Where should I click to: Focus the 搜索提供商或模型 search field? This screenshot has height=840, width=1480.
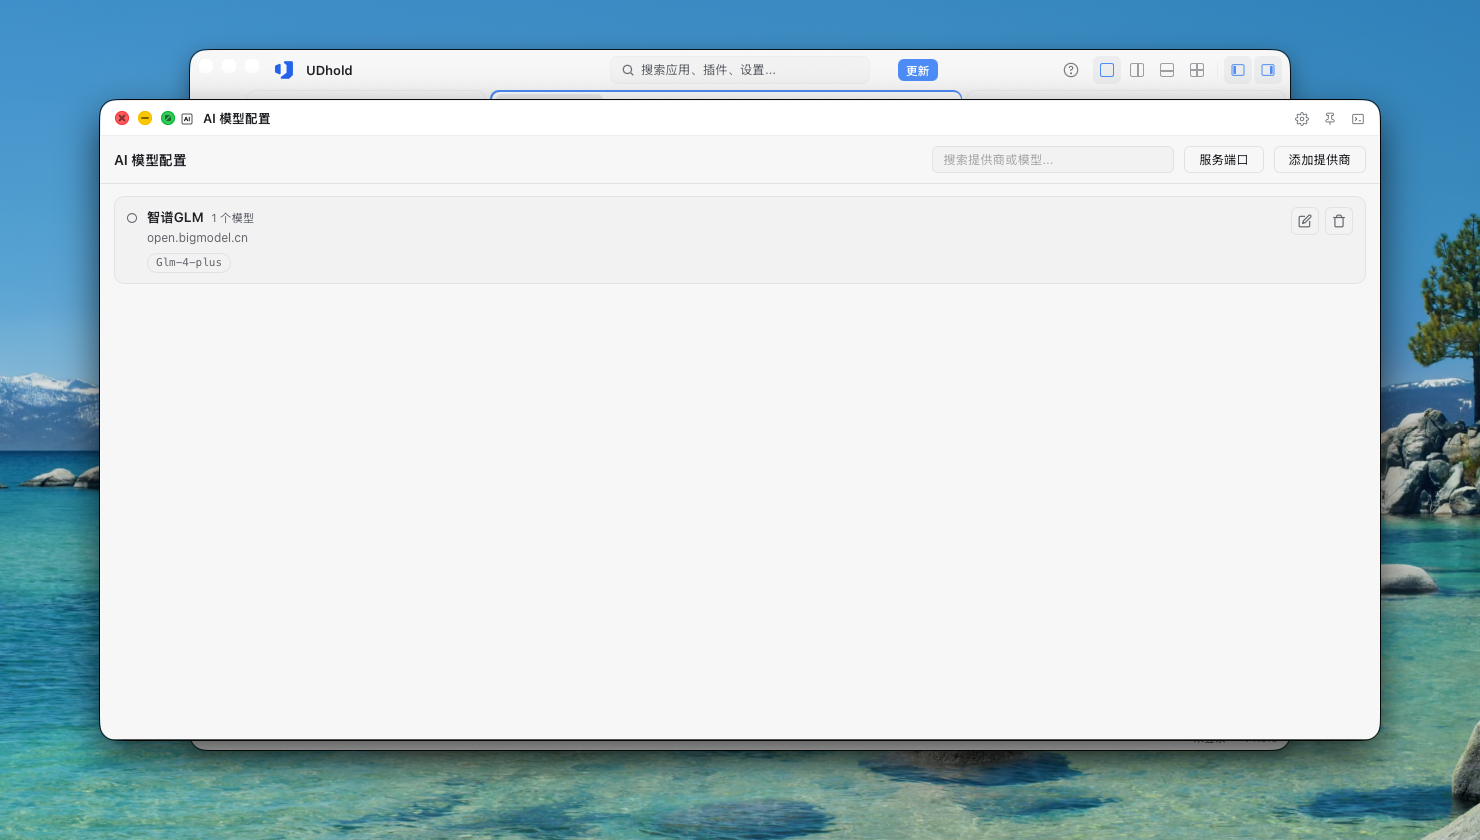[1053, 160]
